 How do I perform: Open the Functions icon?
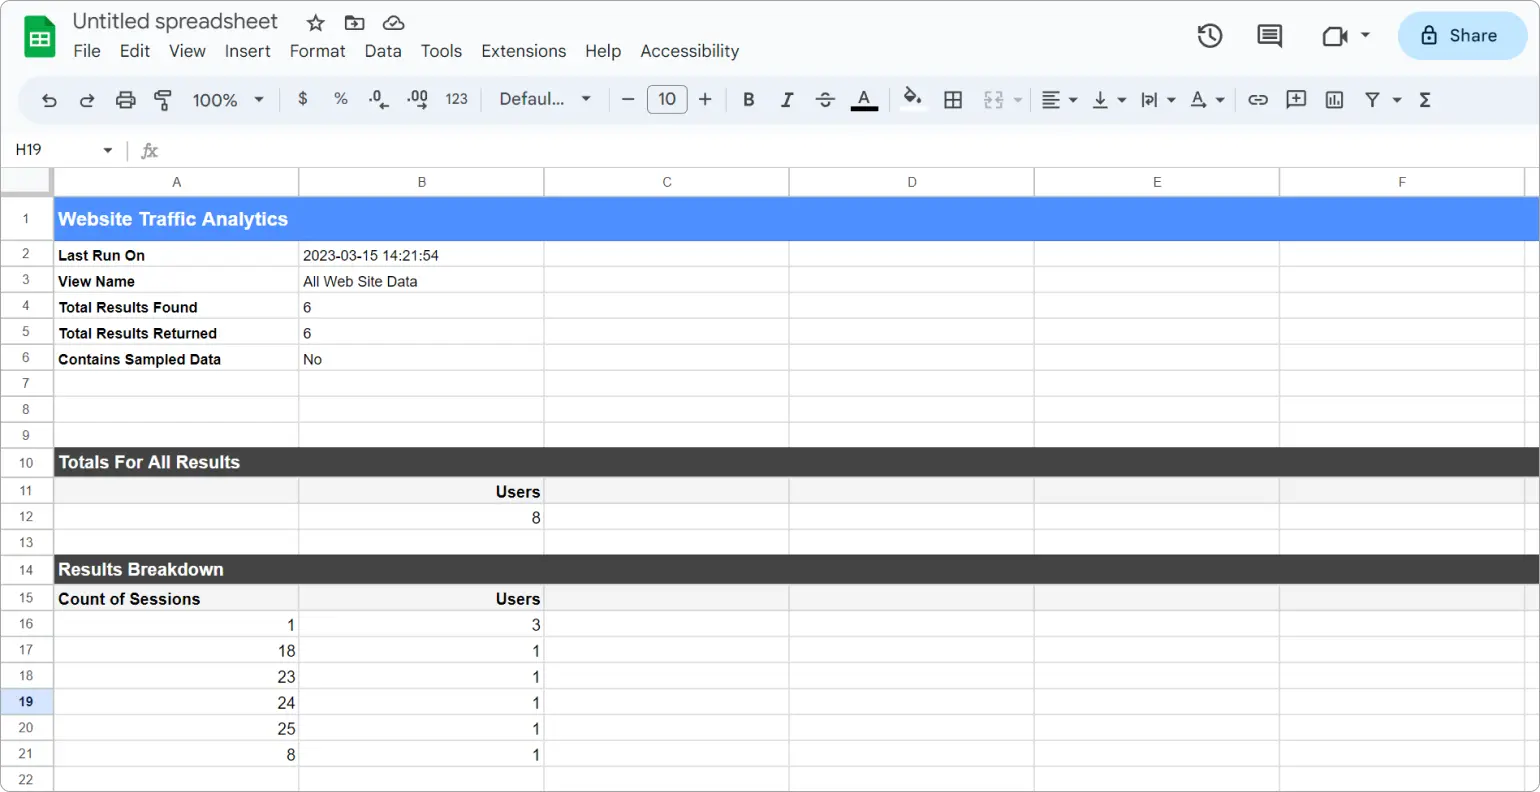pos(1424,99)
